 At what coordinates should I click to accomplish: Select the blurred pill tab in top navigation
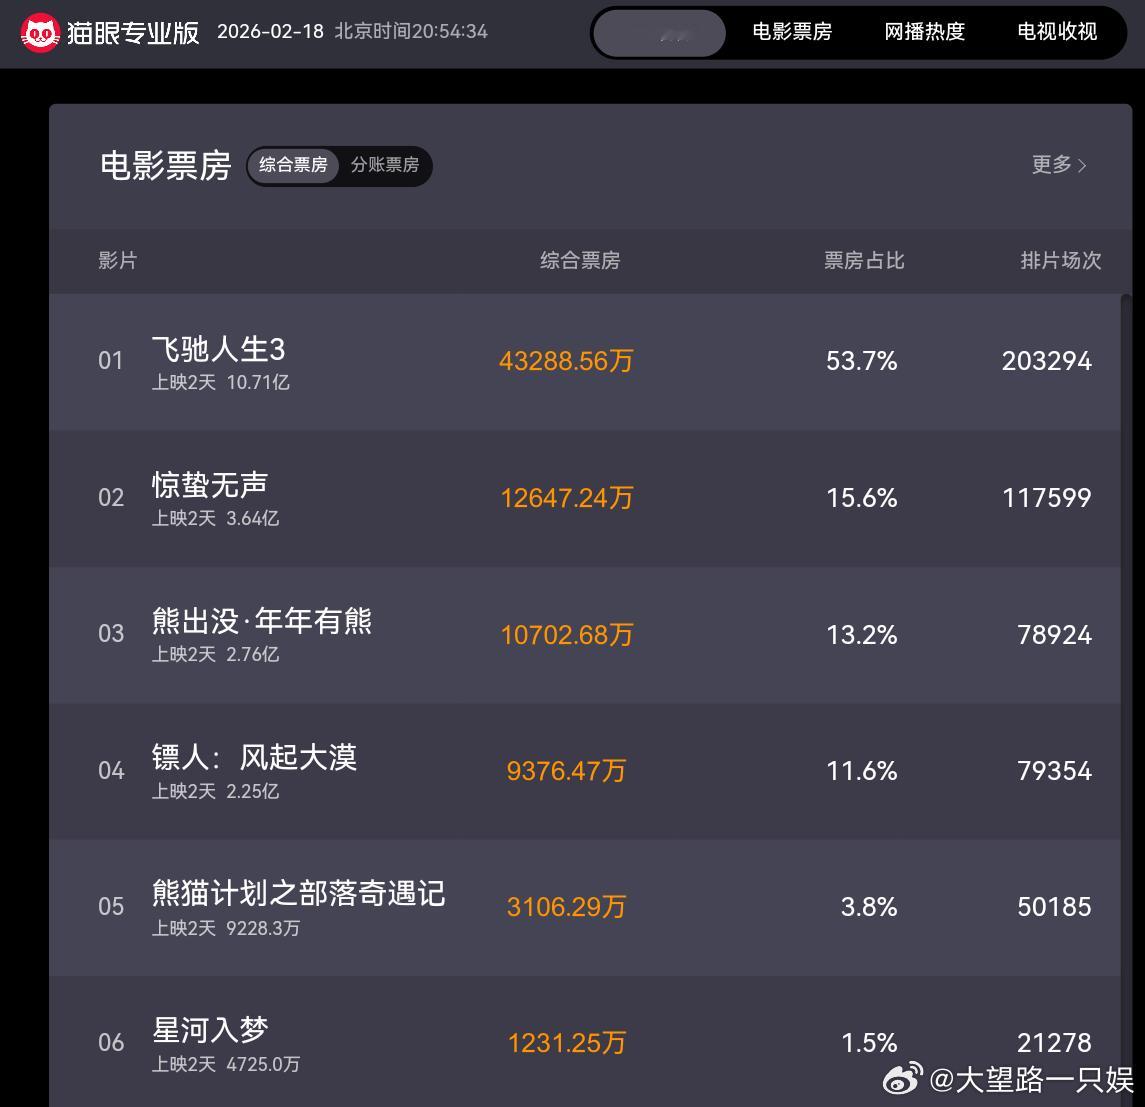[x=658, y=32]
